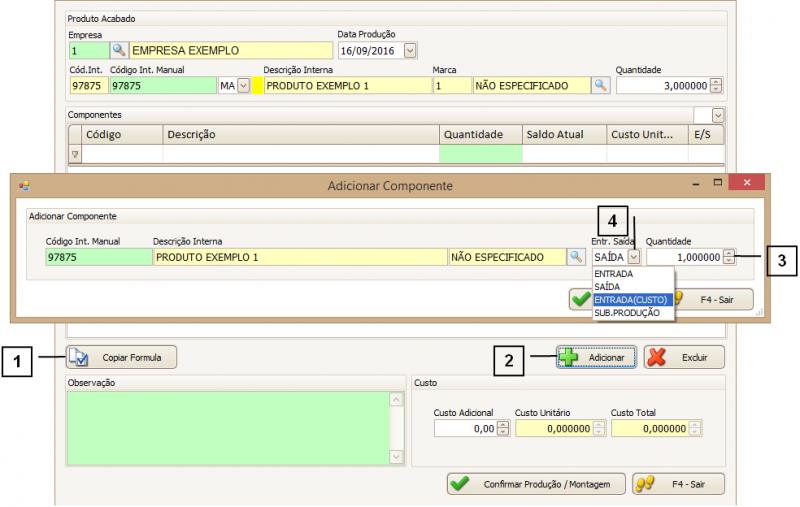Click the Empresa search magnifier icon
The image size is (800, 507).
click(118, 50)
